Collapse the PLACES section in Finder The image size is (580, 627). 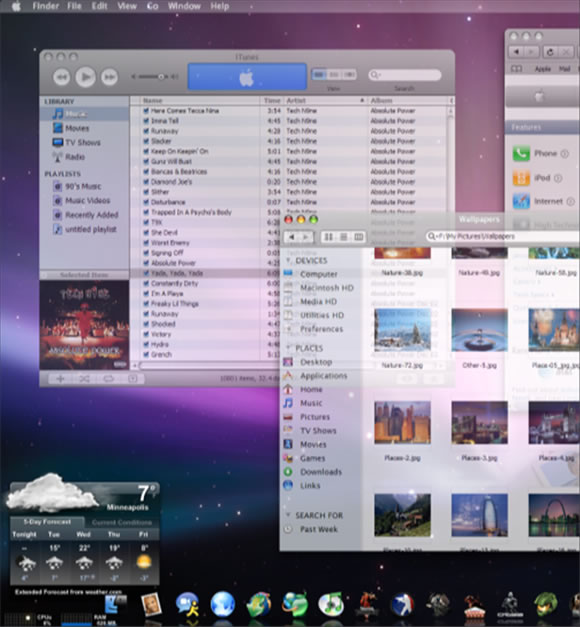[288, 348]
